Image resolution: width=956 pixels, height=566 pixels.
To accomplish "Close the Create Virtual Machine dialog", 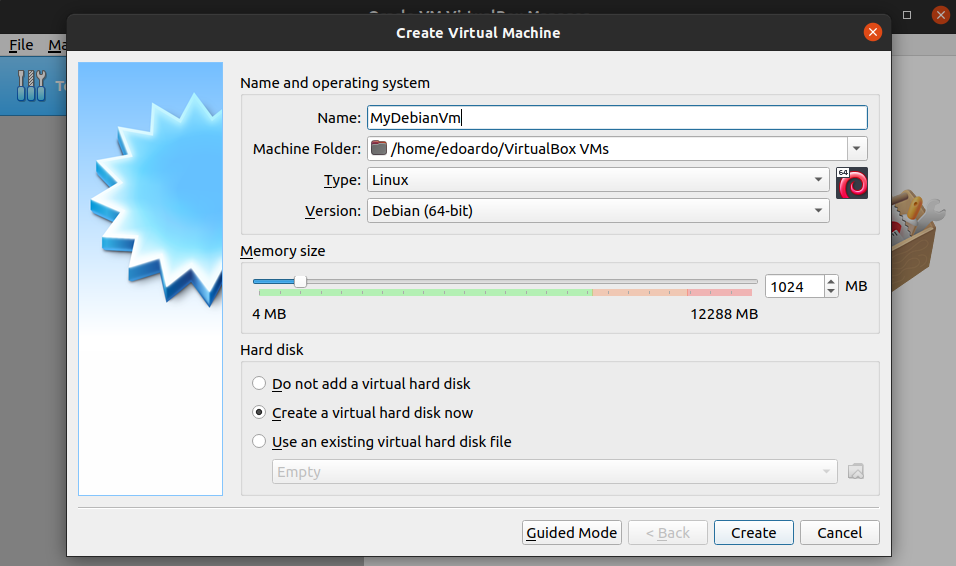I will (872, 32).
